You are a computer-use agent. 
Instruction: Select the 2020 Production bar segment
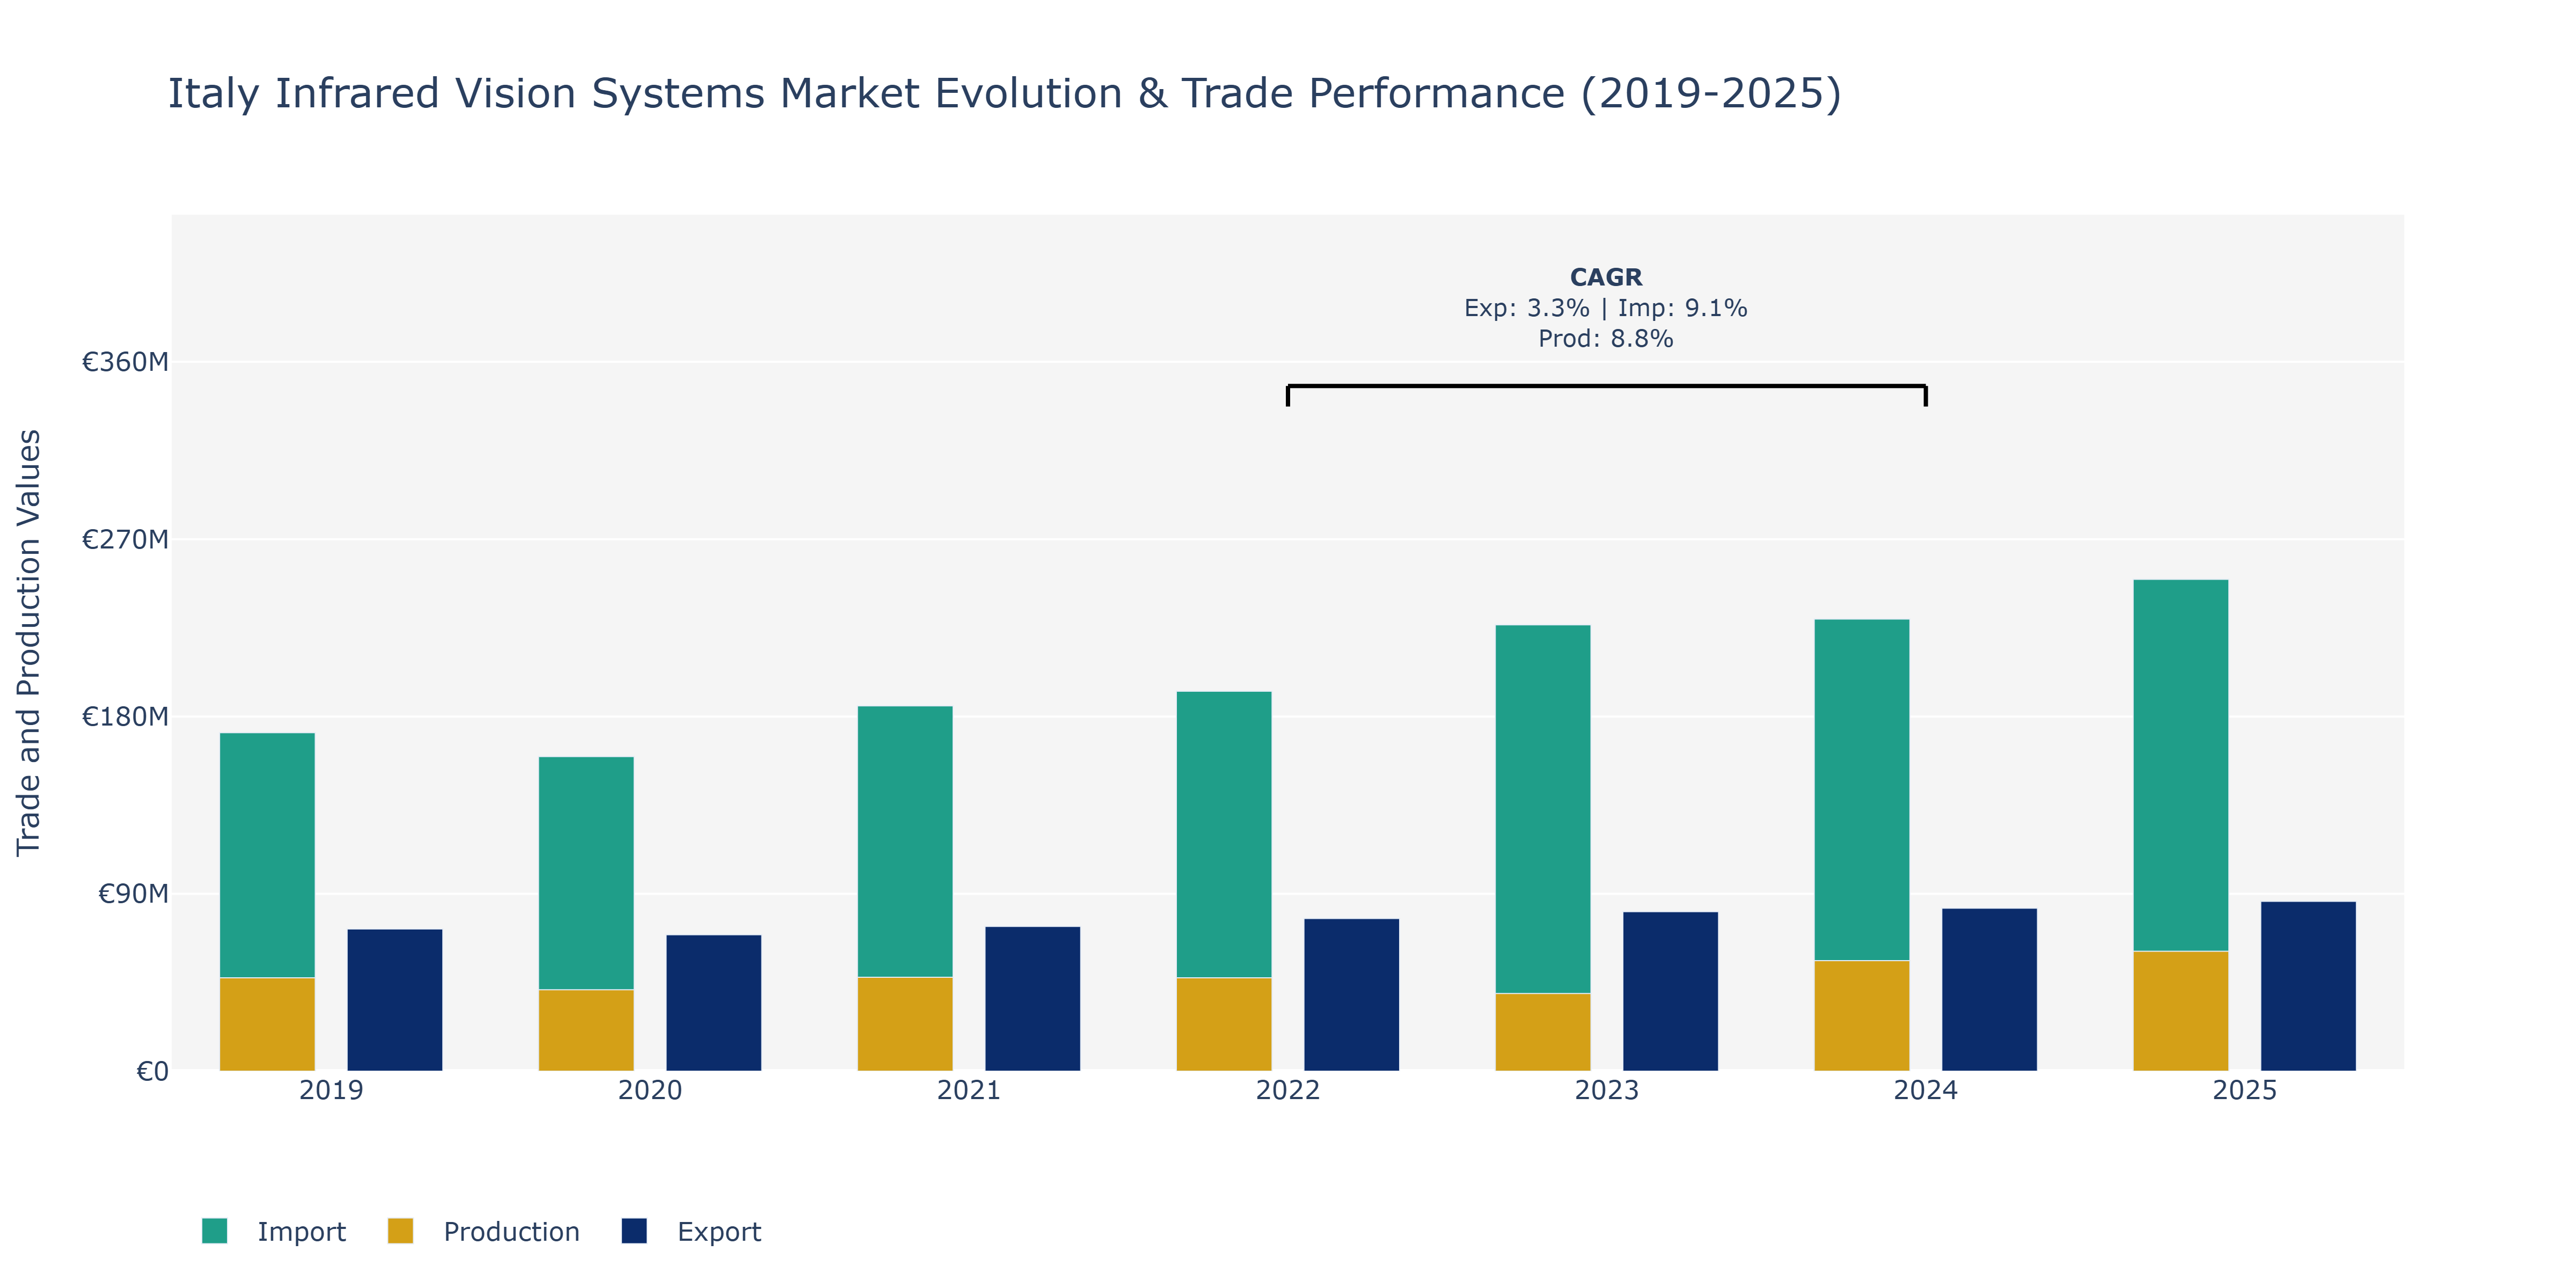(586, 1030)
